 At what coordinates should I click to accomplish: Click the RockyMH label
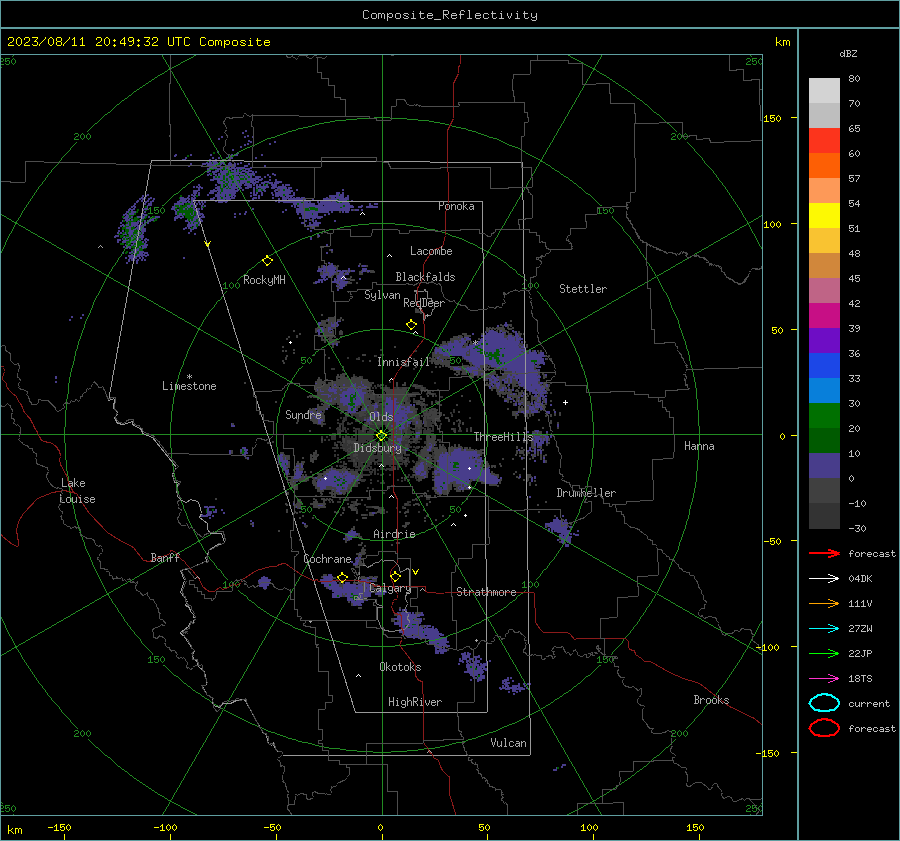[264, 280]
